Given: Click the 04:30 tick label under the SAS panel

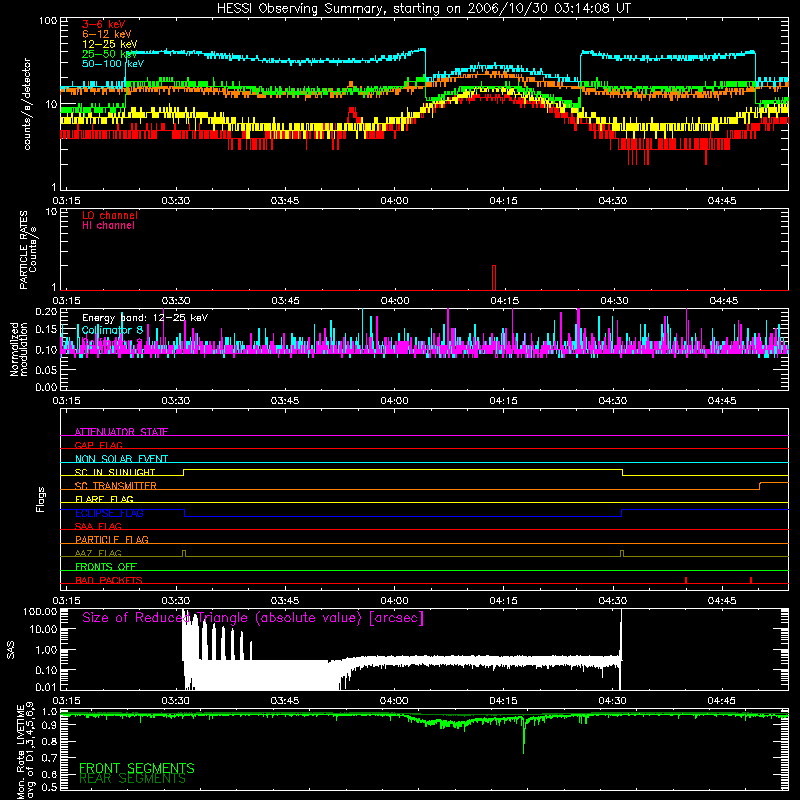Looking at the screenshot, I should coord(613,701).
